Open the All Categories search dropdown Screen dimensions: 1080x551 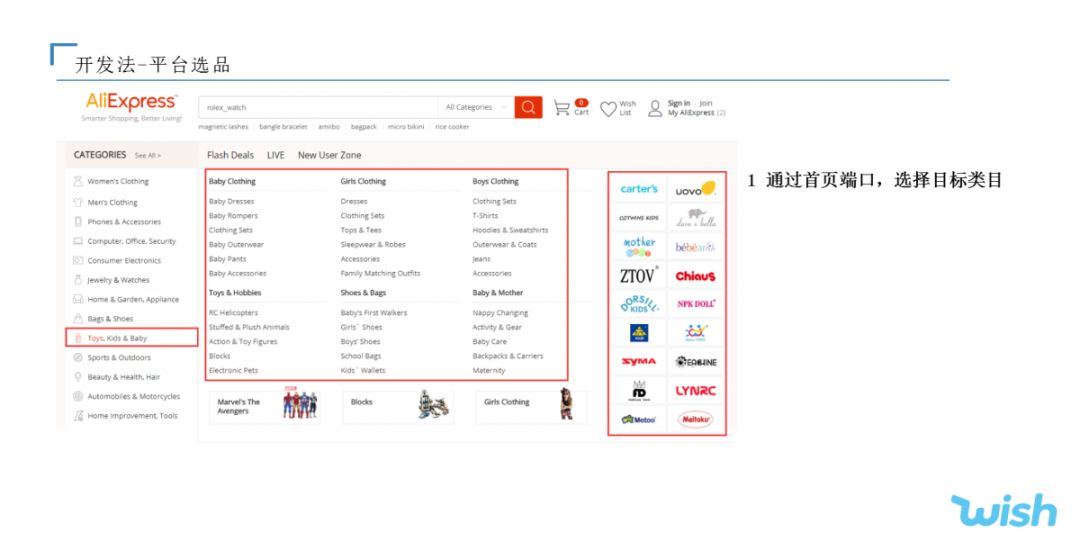click(x=475, y=107)
